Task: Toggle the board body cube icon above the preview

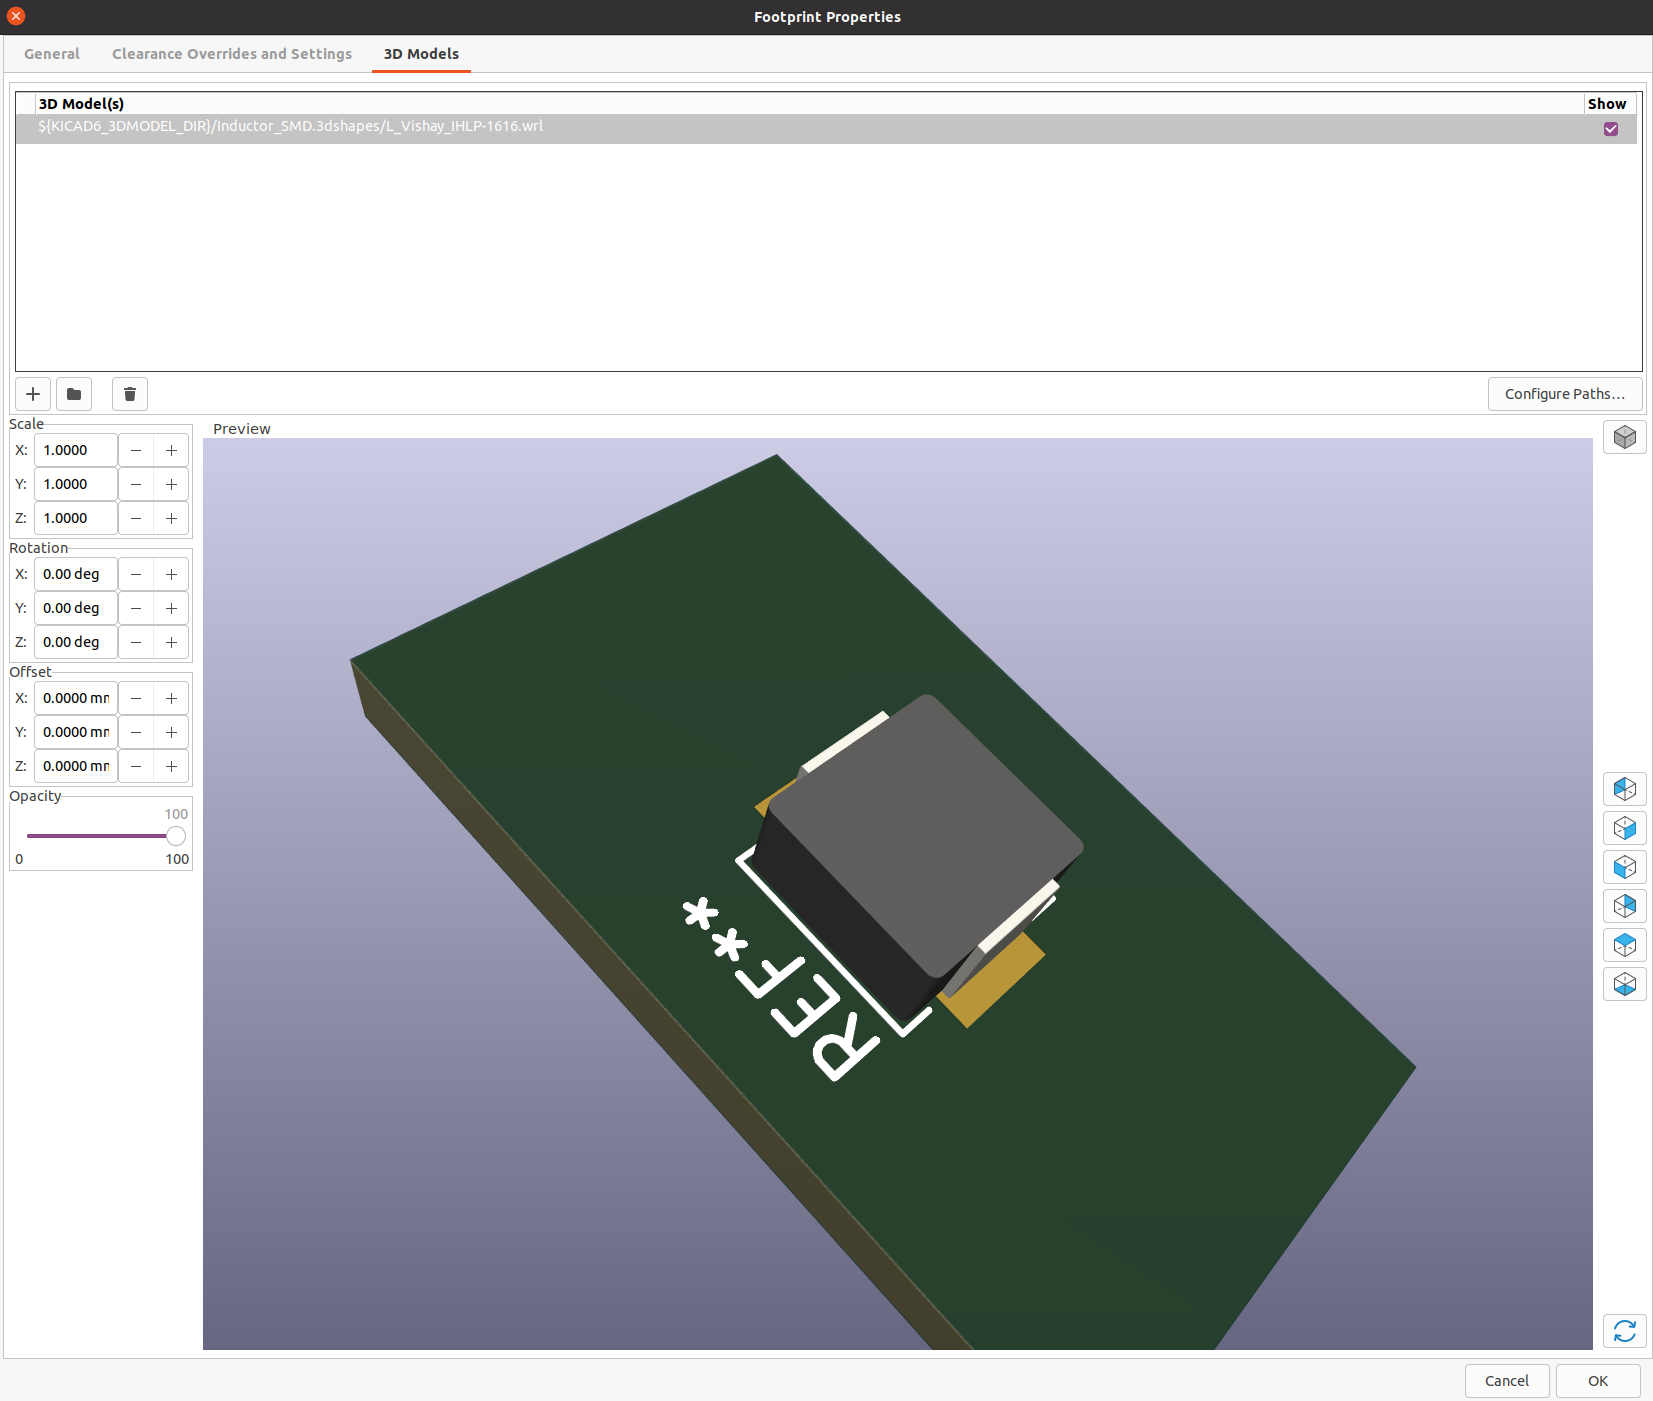Action: coord(1624,437)
